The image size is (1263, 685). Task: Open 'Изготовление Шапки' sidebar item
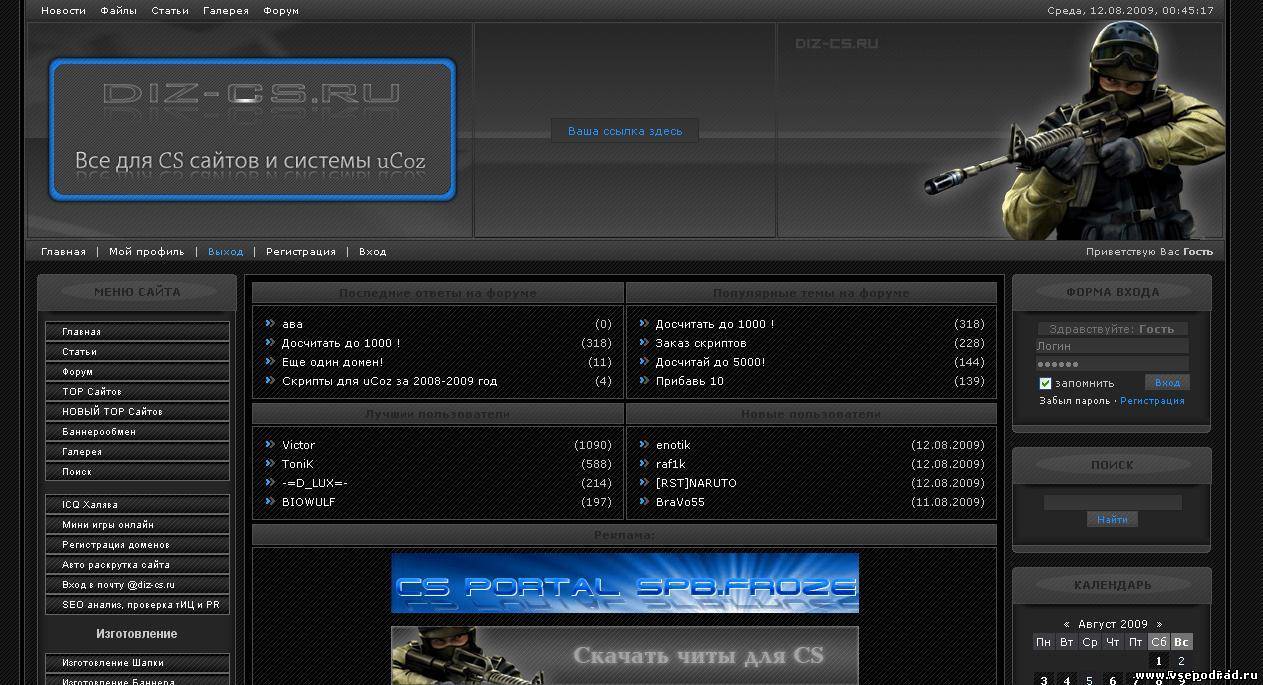point(137,662)
